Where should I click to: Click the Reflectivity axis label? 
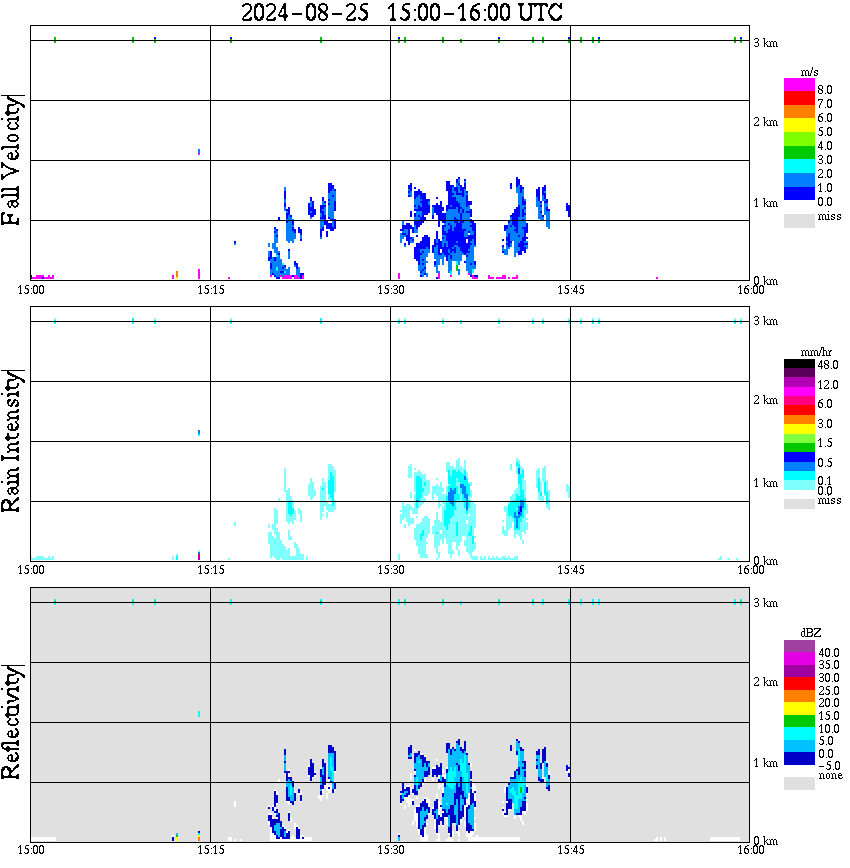point(12,722)
